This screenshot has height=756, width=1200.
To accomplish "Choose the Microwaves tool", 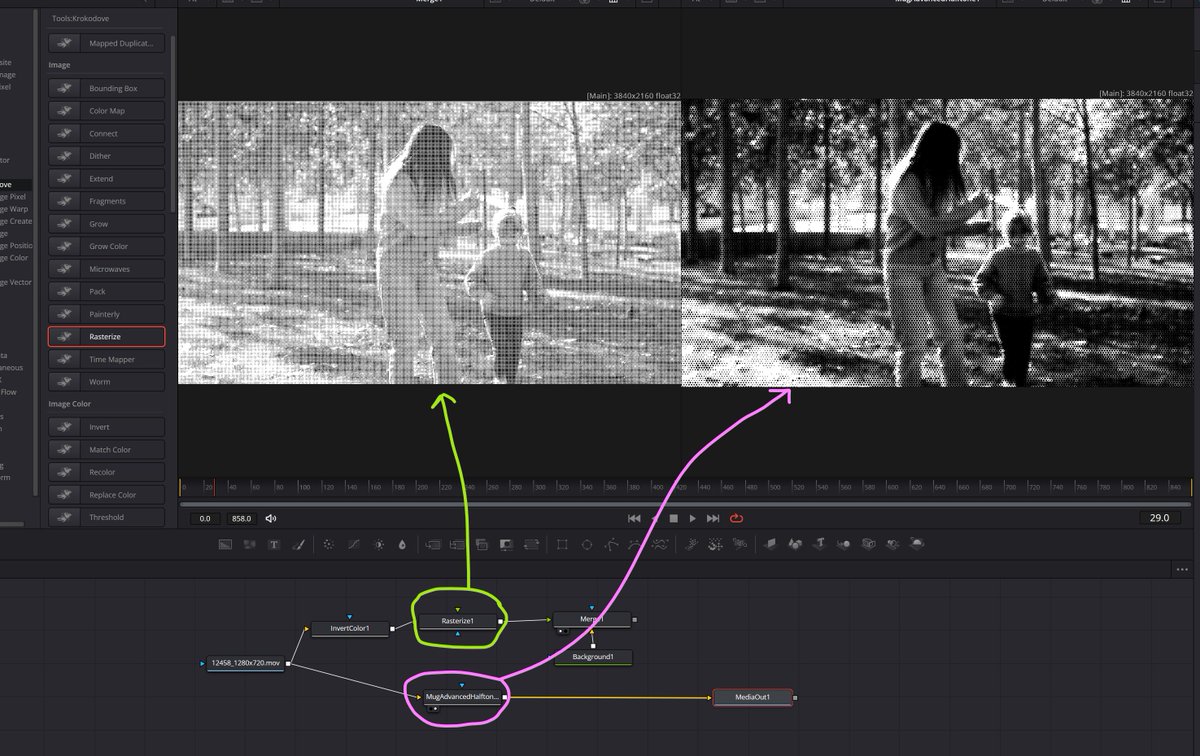I will tap(106, 269).
